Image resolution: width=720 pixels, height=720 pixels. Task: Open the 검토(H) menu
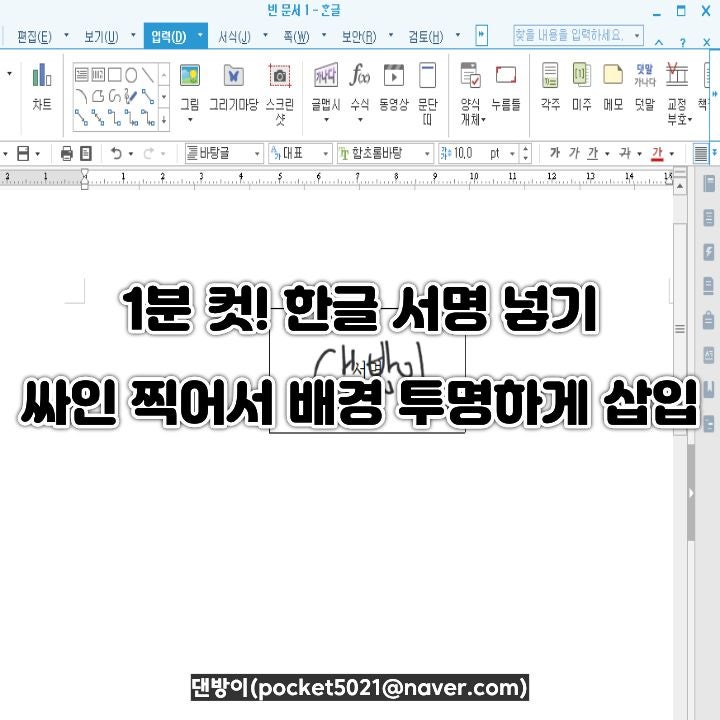point(426,36)
